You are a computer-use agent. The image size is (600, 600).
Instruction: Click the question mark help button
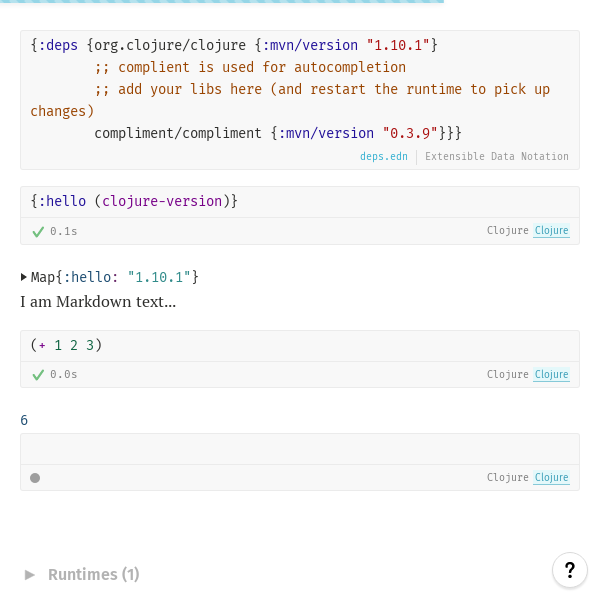[x=569, y=570]
